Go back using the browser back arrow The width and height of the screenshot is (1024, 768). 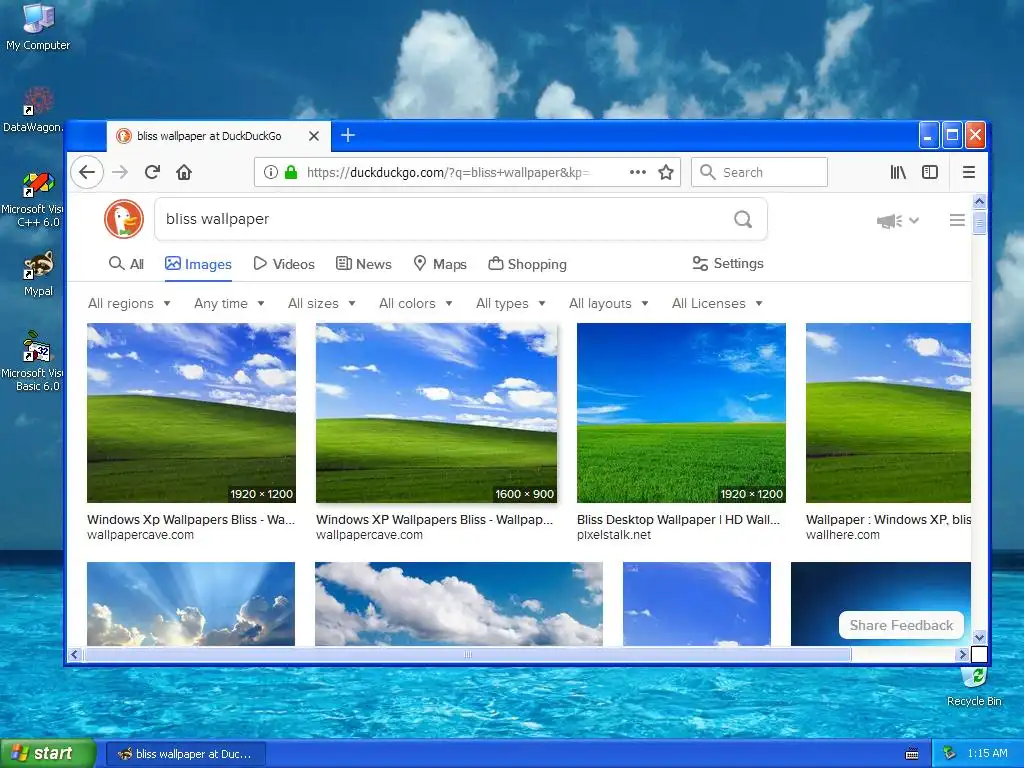(87, 172)
